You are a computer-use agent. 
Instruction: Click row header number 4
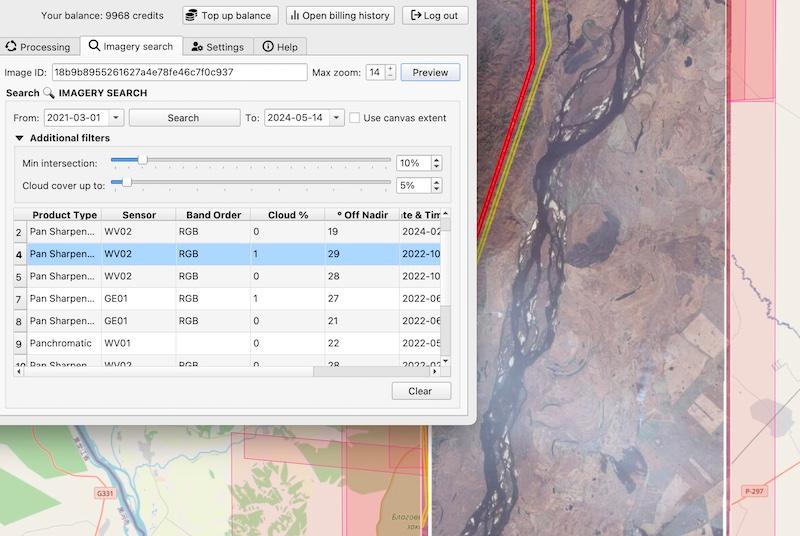pyautogui.click(x=19, y=254)
